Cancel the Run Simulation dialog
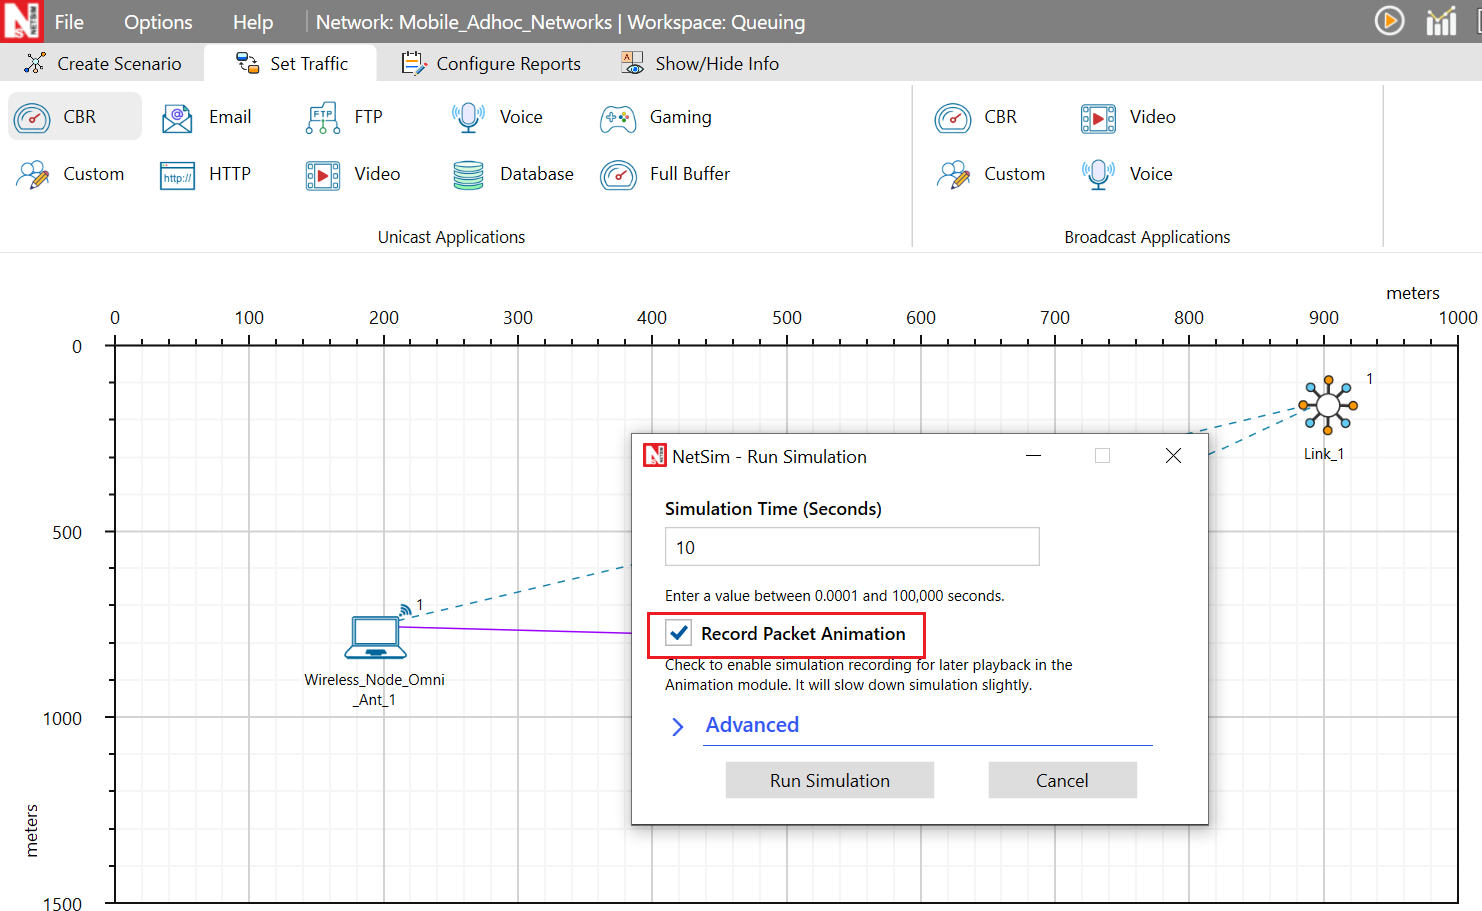Viewport: 1482px width, 911px height. 1062,780
